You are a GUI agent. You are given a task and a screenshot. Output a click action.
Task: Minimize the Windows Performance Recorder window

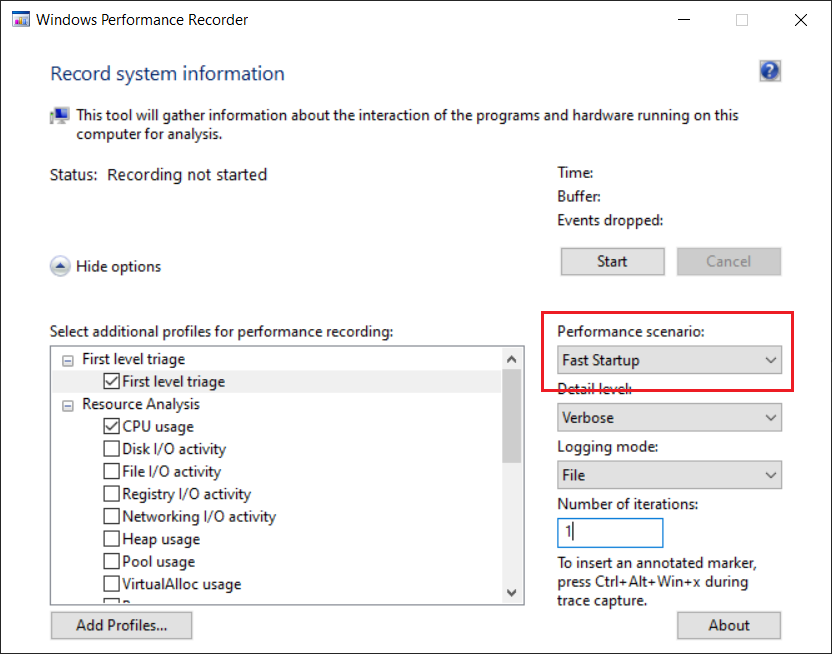tap(684, 20)
